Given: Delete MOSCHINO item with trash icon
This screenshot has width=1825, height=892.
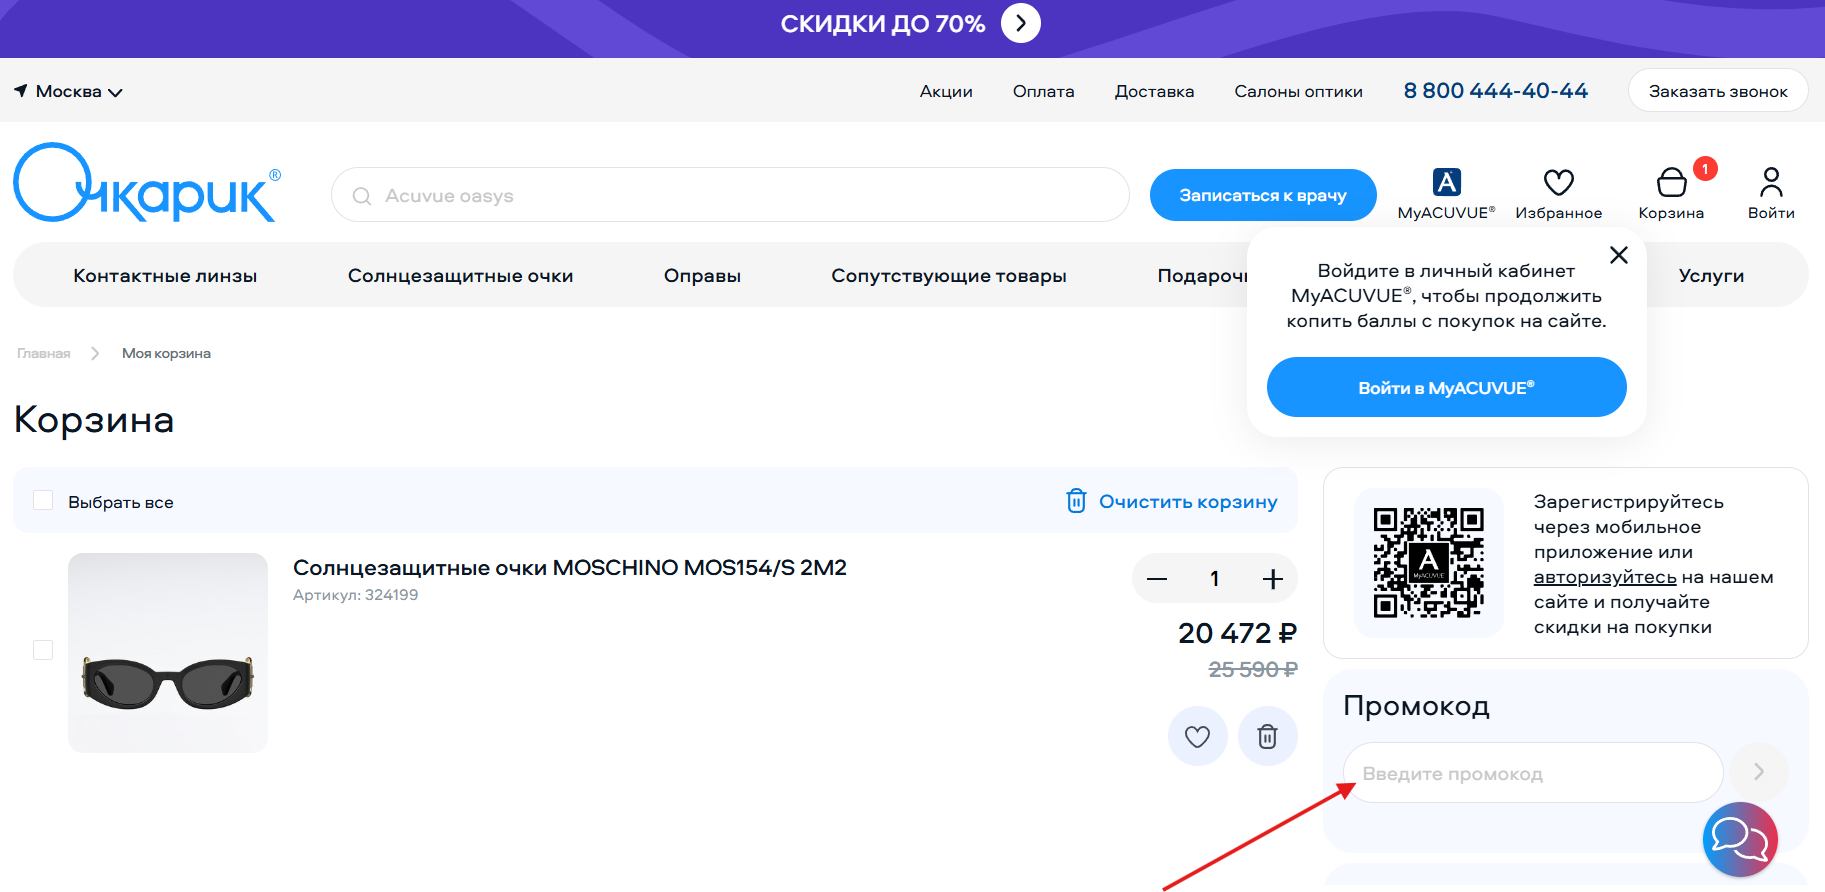Looking at the screenshot, I should (1267, 736).
